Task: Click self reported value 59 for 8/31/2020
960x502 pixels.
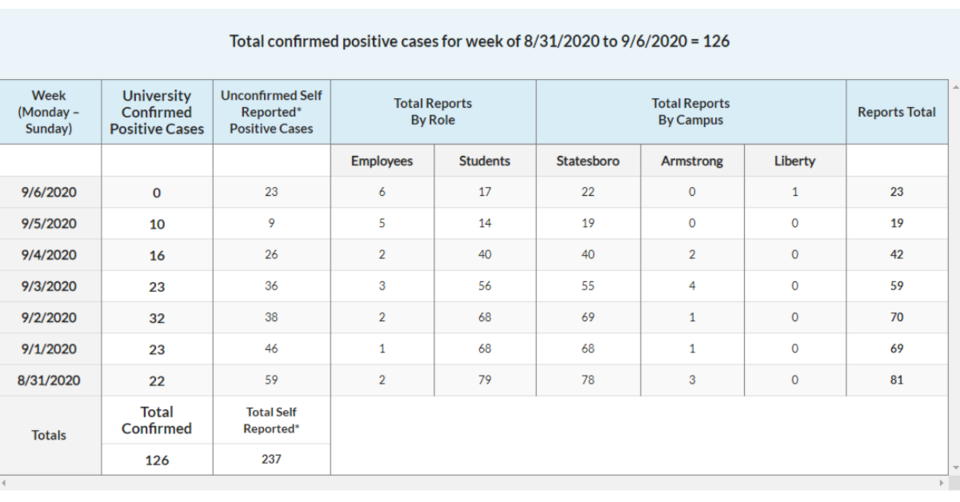Action: click(x=271, y=380)
